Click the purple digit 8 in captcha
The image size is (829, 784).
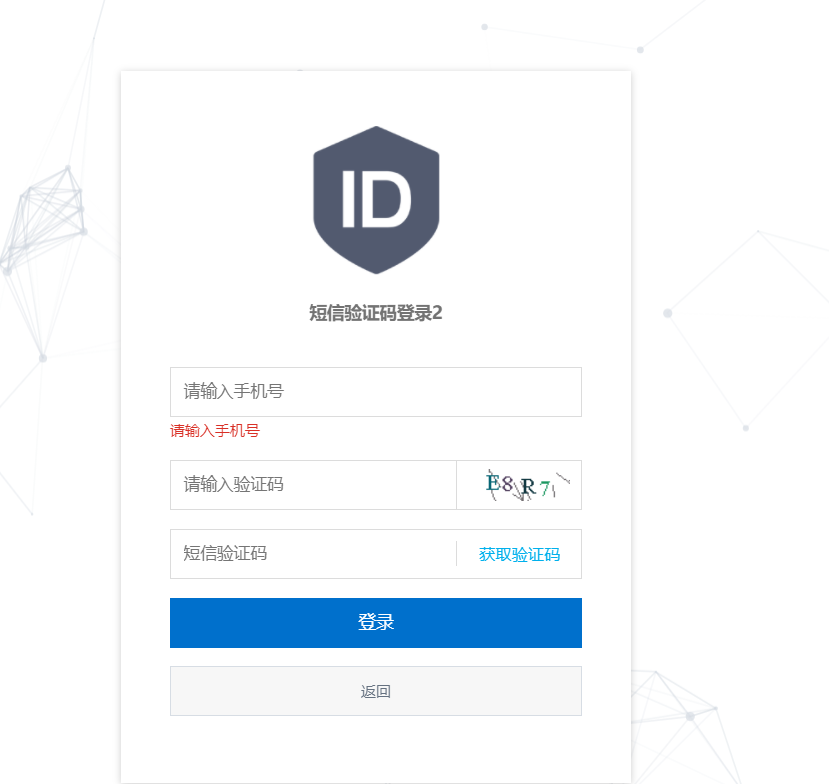(506, 483)
